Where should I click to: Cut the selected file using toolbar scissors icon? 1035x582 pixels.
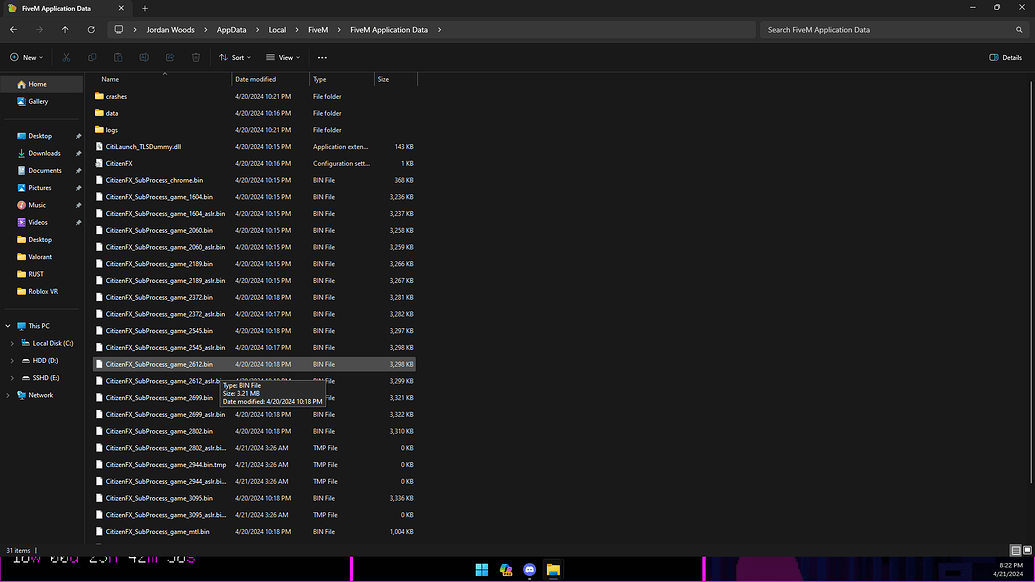[66, 57]
